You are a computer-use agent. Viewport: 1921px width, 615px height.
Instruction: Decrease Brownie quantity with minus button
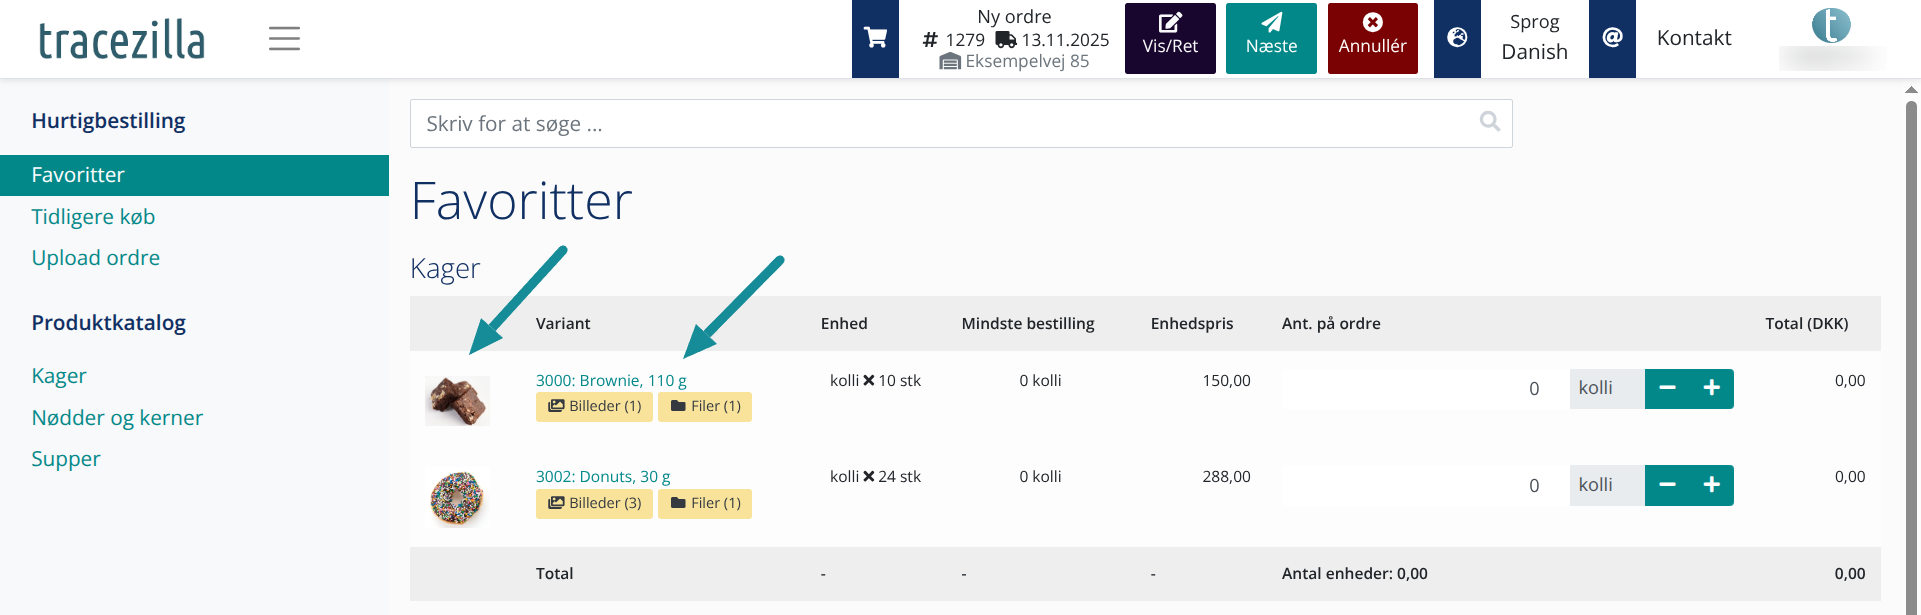point(1667,388)
